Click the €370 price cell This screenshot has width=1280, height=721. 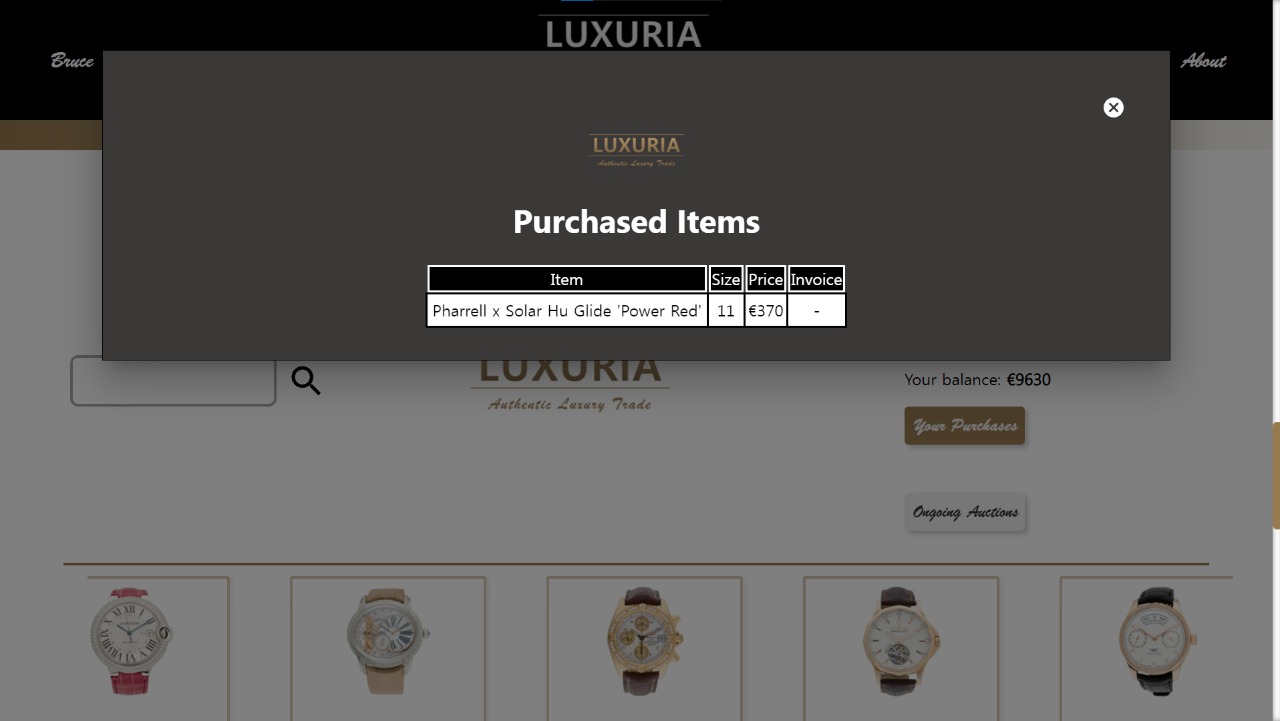[766, 310]
